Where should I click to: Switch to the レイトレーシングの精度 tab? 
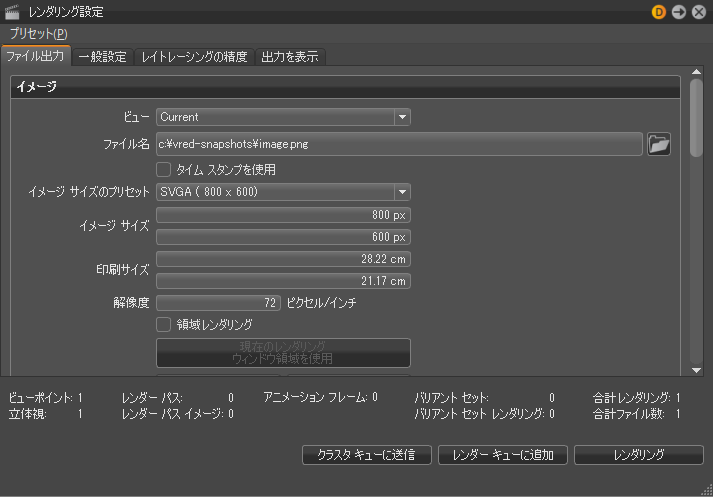pos(194,57)
